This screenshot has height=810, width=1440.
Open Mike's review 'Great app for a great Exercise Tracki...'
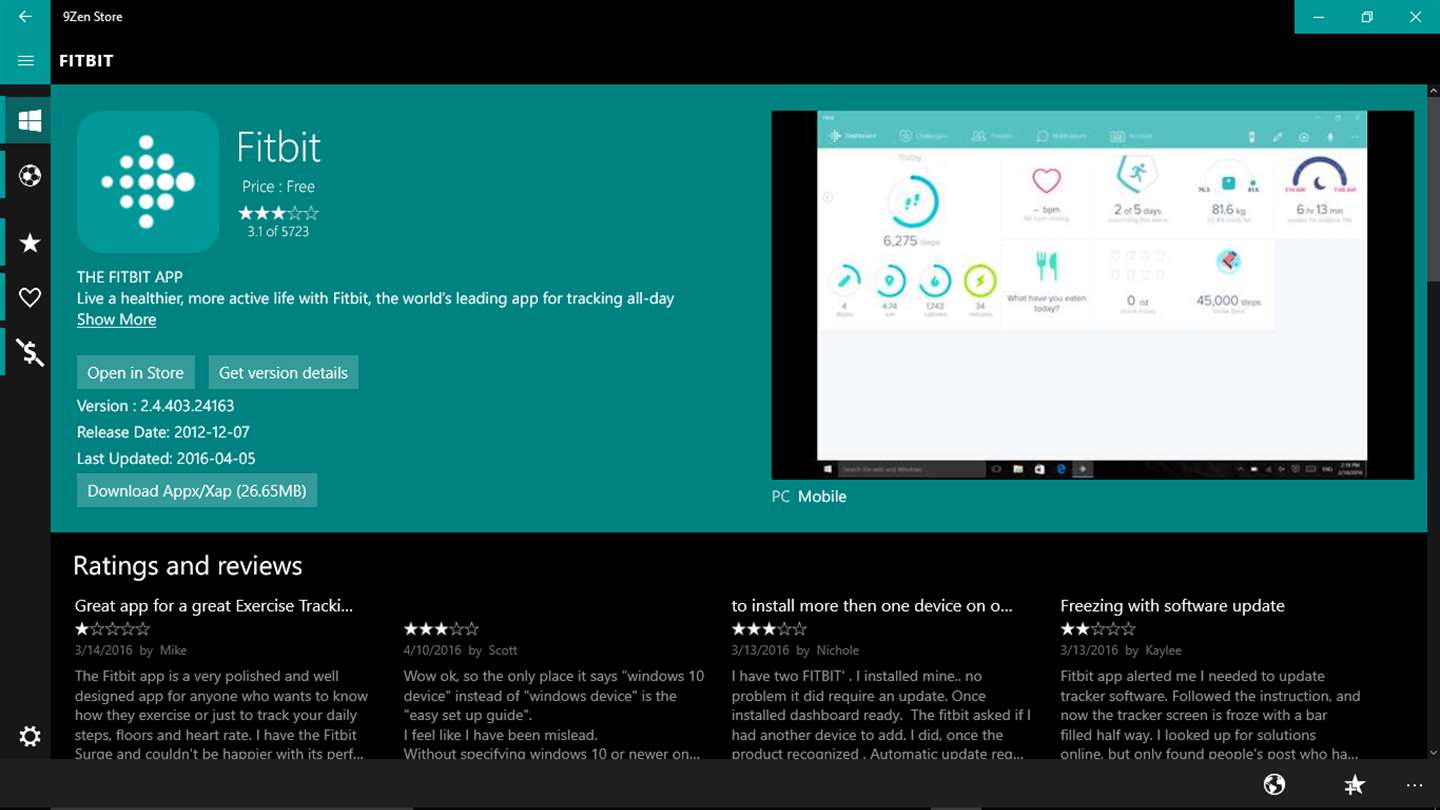point(221,680)
